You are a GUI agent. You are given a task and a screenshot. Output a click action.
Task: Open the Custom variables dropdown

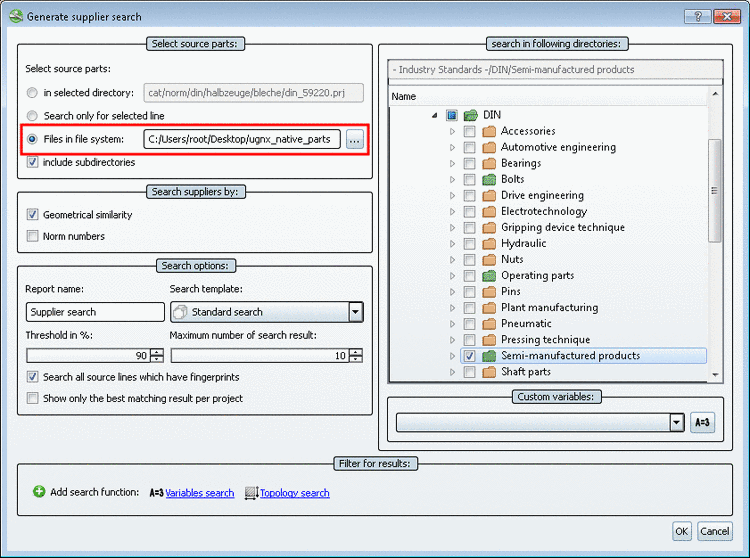[676, 422]
